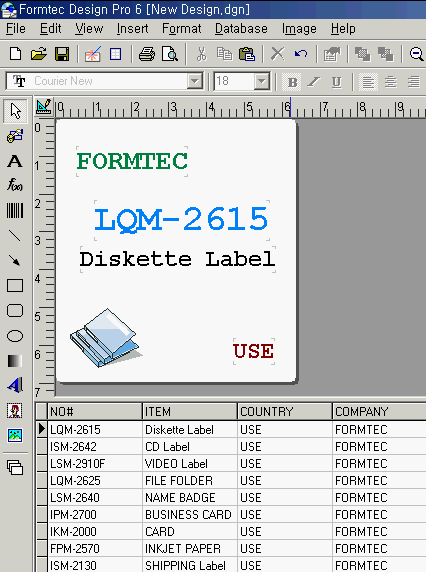The width and height of the screenshot is (426, 572).
Task: Open the Format menu
Action: [182, 28]
